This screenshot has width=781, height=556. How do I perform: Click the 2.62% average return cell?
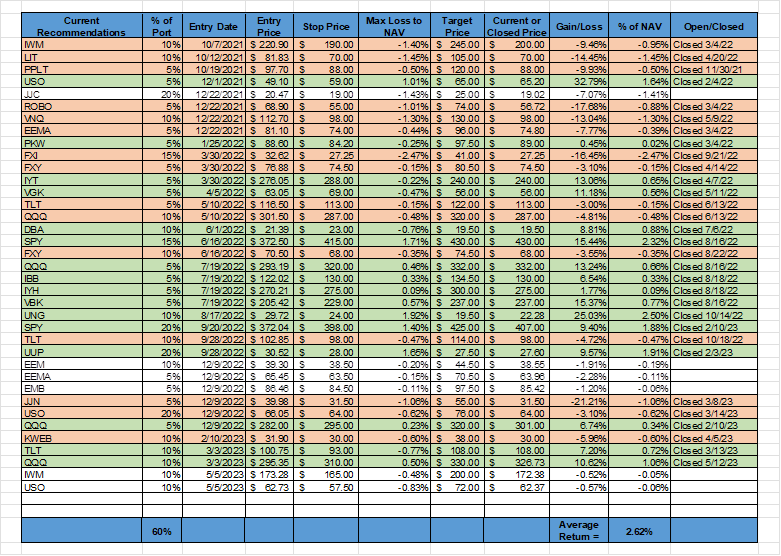(x=639, y=531)
